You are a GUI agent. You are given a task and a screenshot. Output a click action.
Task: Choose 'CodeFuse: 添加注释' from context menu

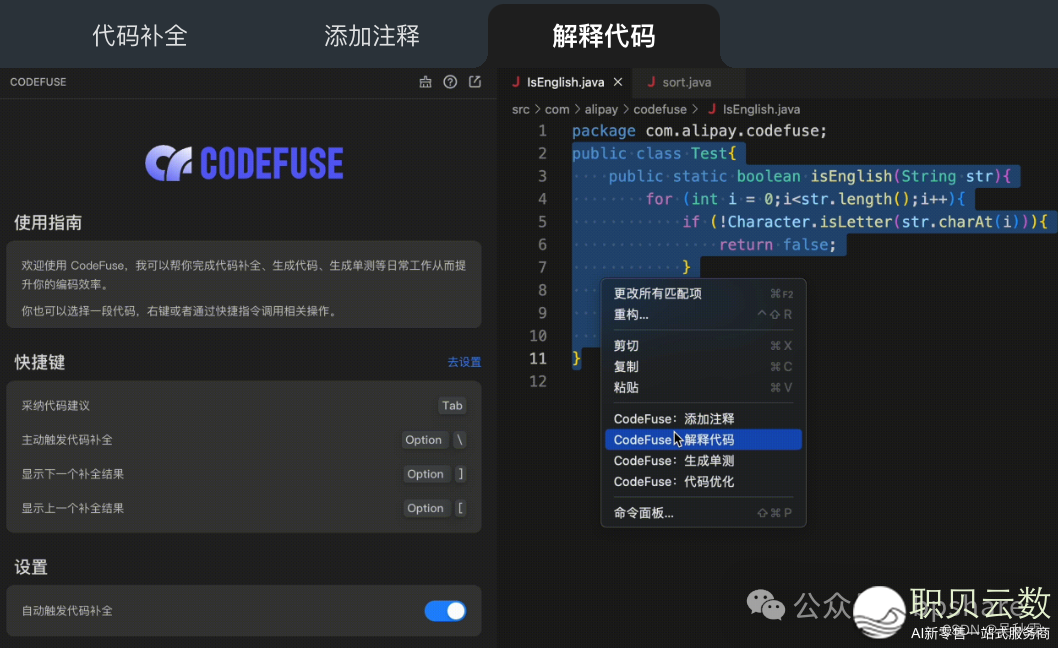(x=674, y=419)
